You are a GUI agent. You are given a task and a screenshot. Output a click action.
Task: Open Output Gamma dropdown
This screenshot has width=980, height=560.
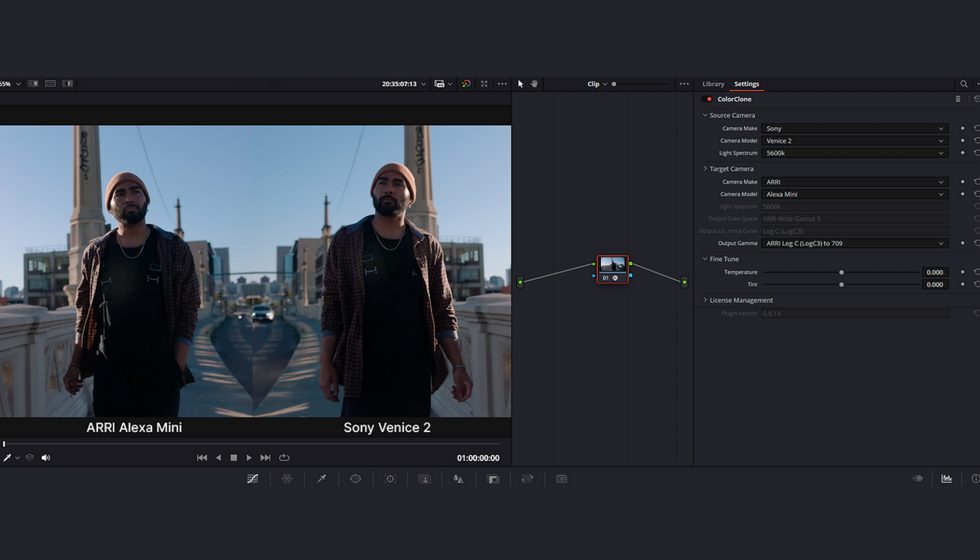tap(854, 243)
